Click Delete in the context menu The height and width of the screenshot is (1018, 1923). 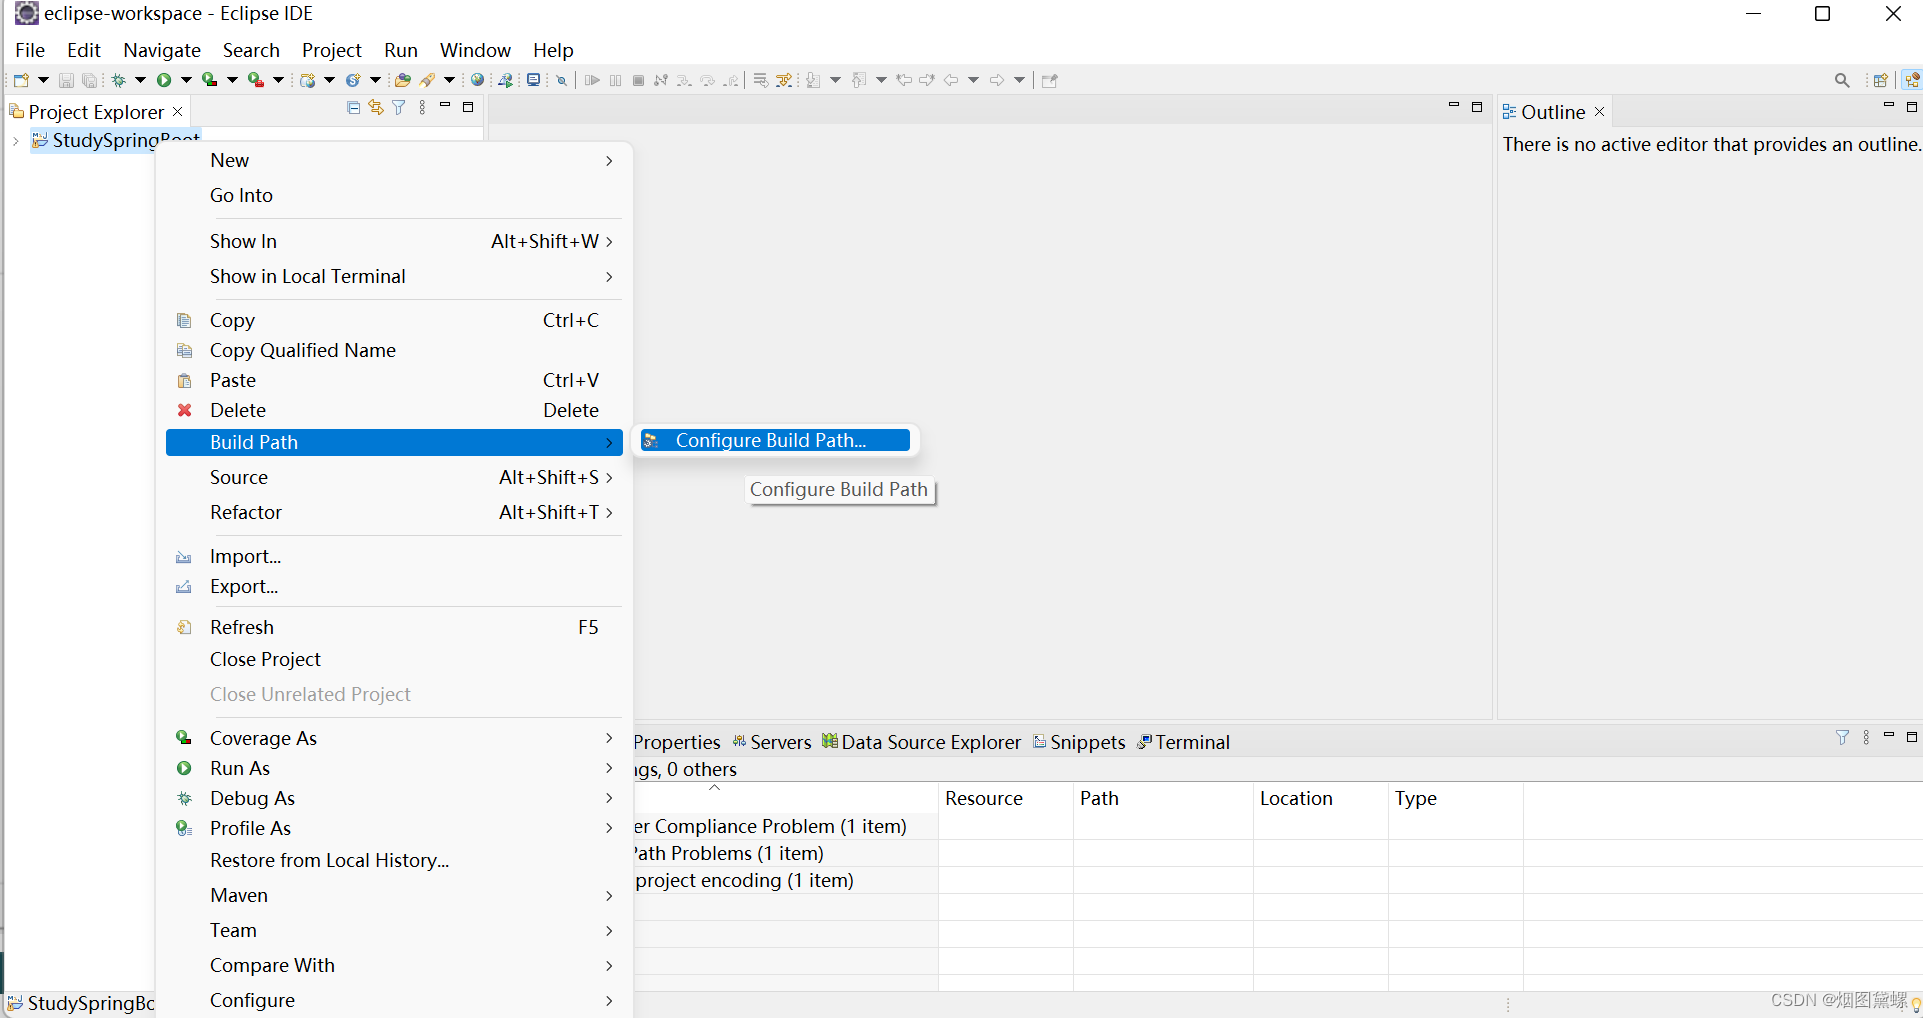(x=394, y=410)
